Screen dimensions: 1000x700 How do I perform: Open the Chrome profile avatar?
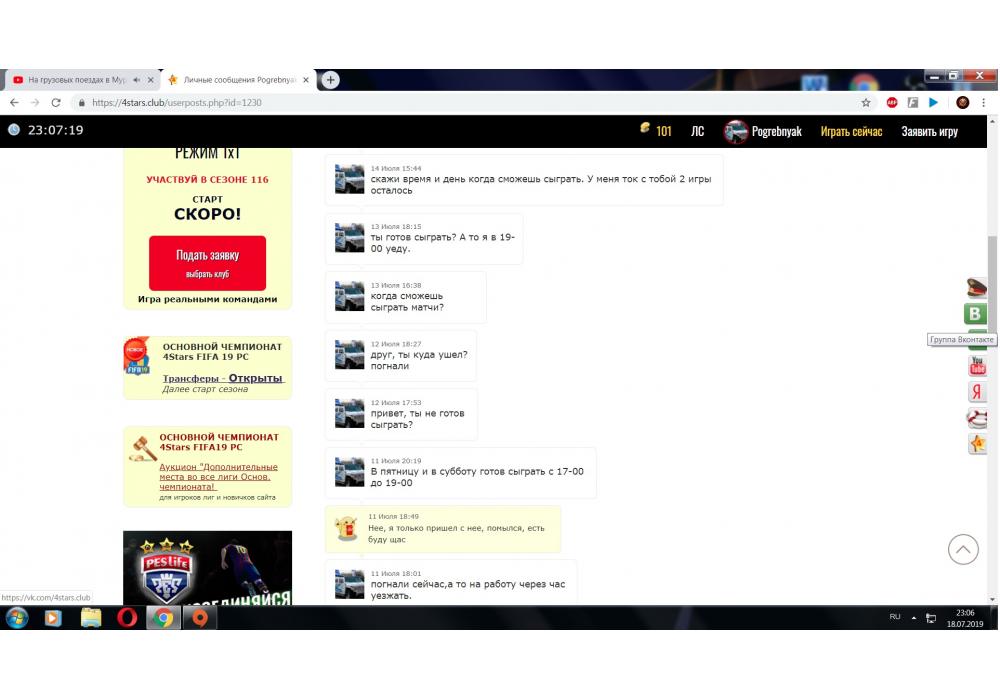pos(962,103)
